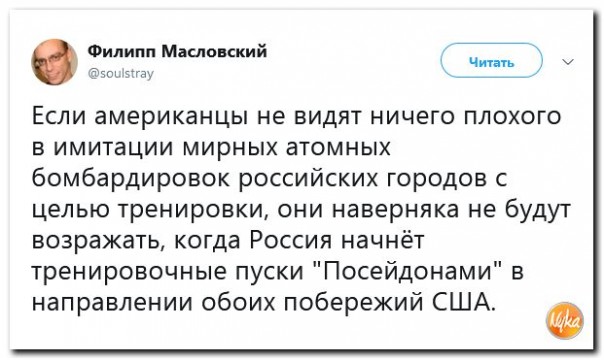604x360 pixels.
Task: Click the word "бомбардировок" in the tweet
Action: pos(131,179)
